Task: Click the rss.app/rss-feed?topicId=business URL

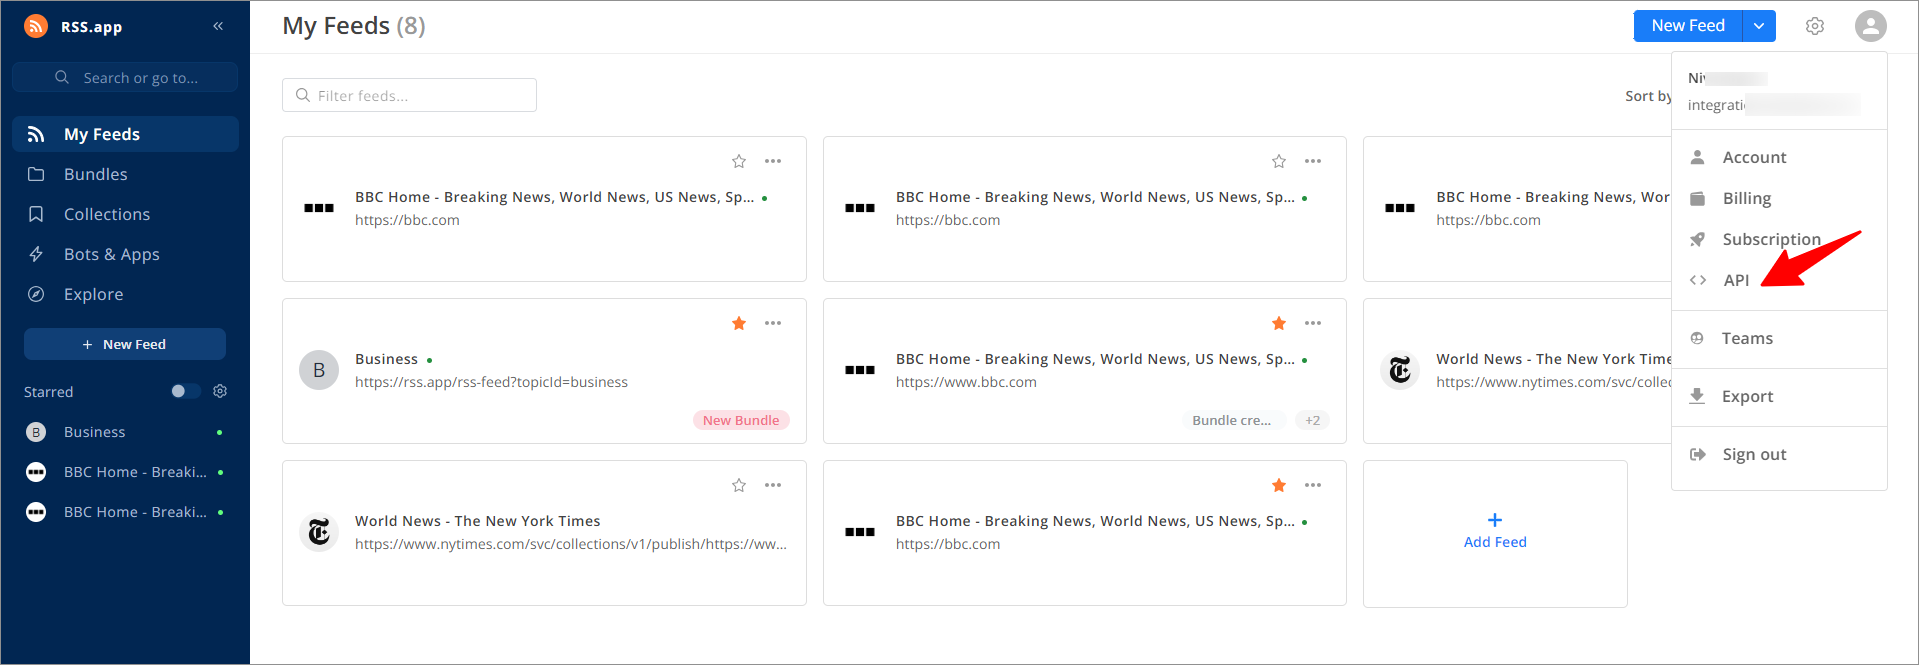Action: (x=491, y=382)
